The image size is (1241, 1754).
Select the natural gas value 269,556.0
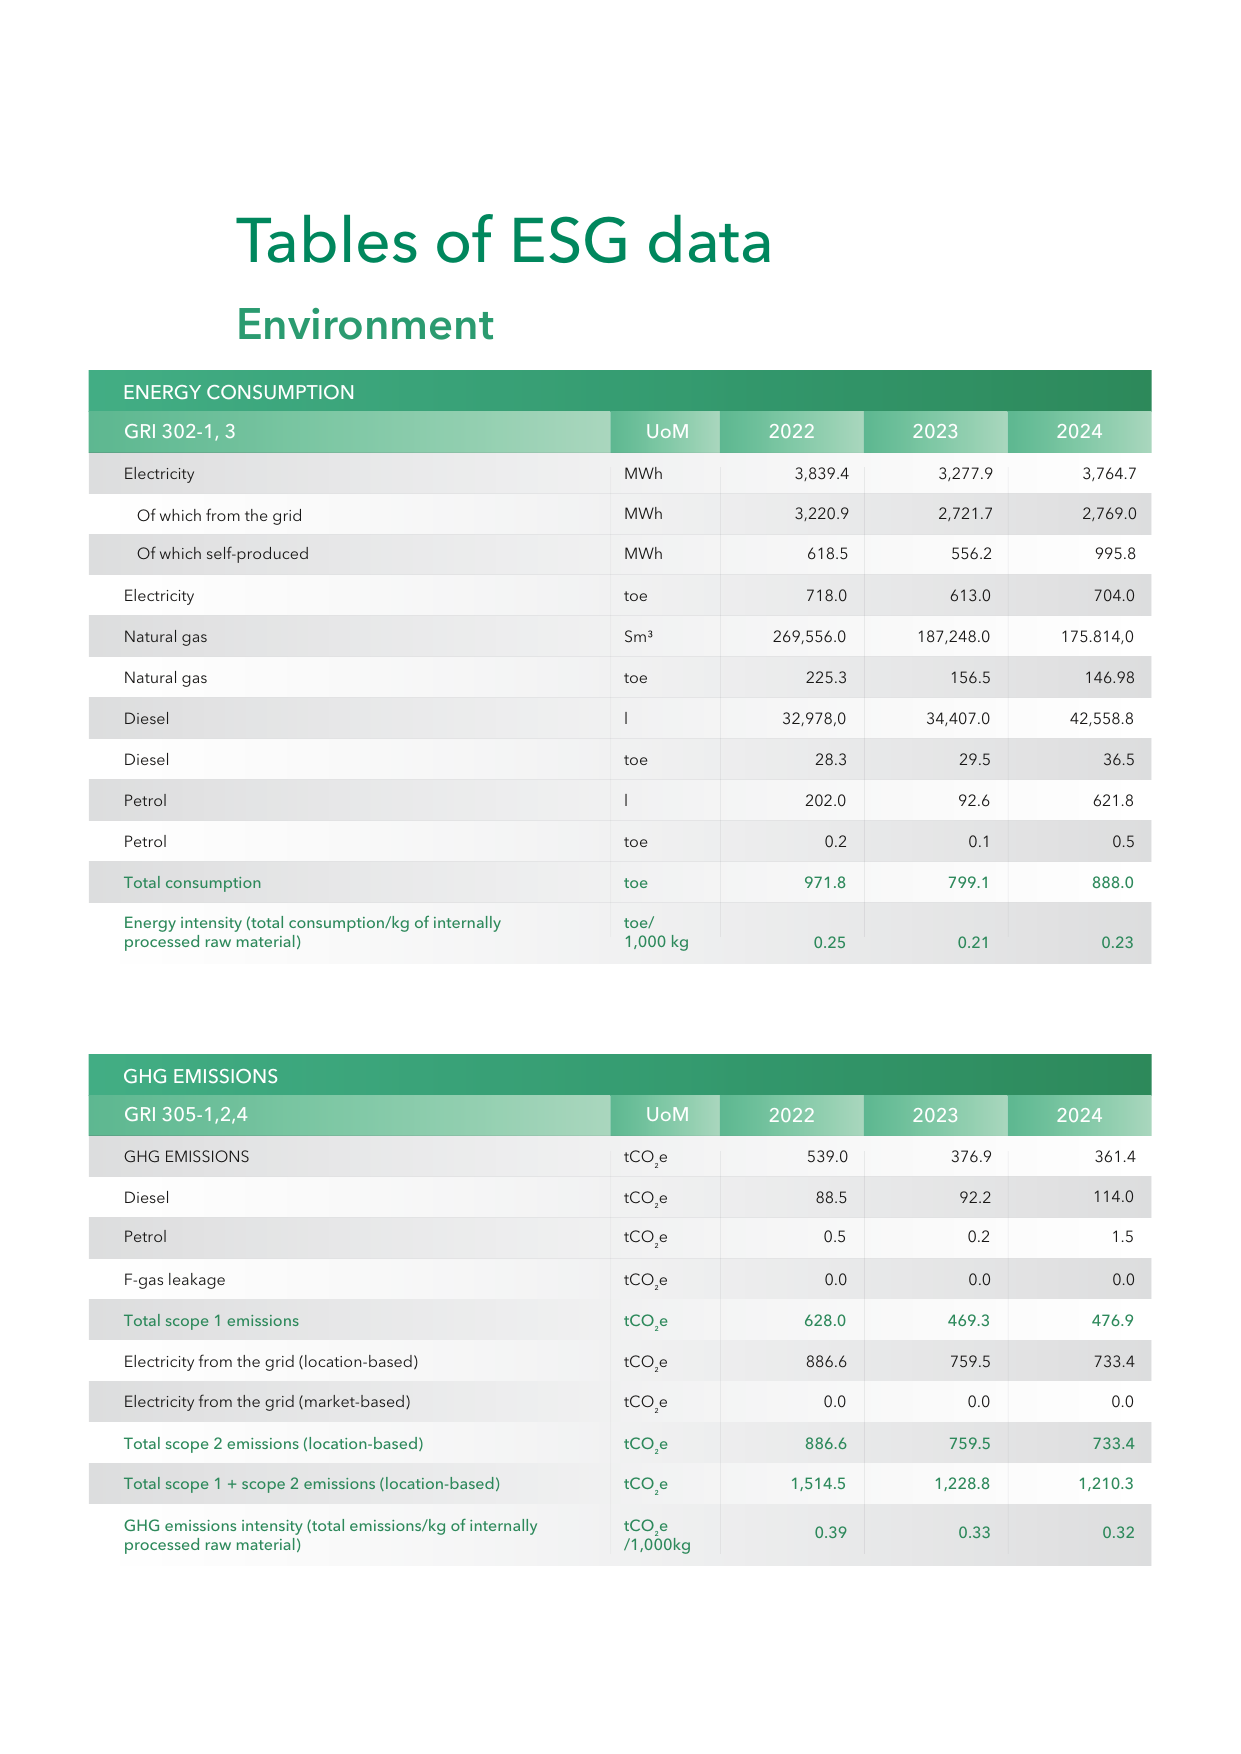[809, 636]
